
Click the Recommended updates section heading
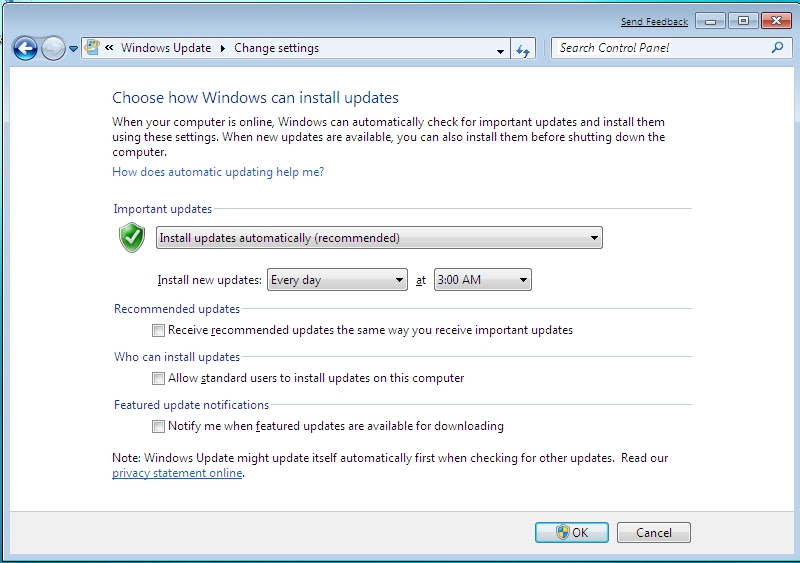click(177, 309)
